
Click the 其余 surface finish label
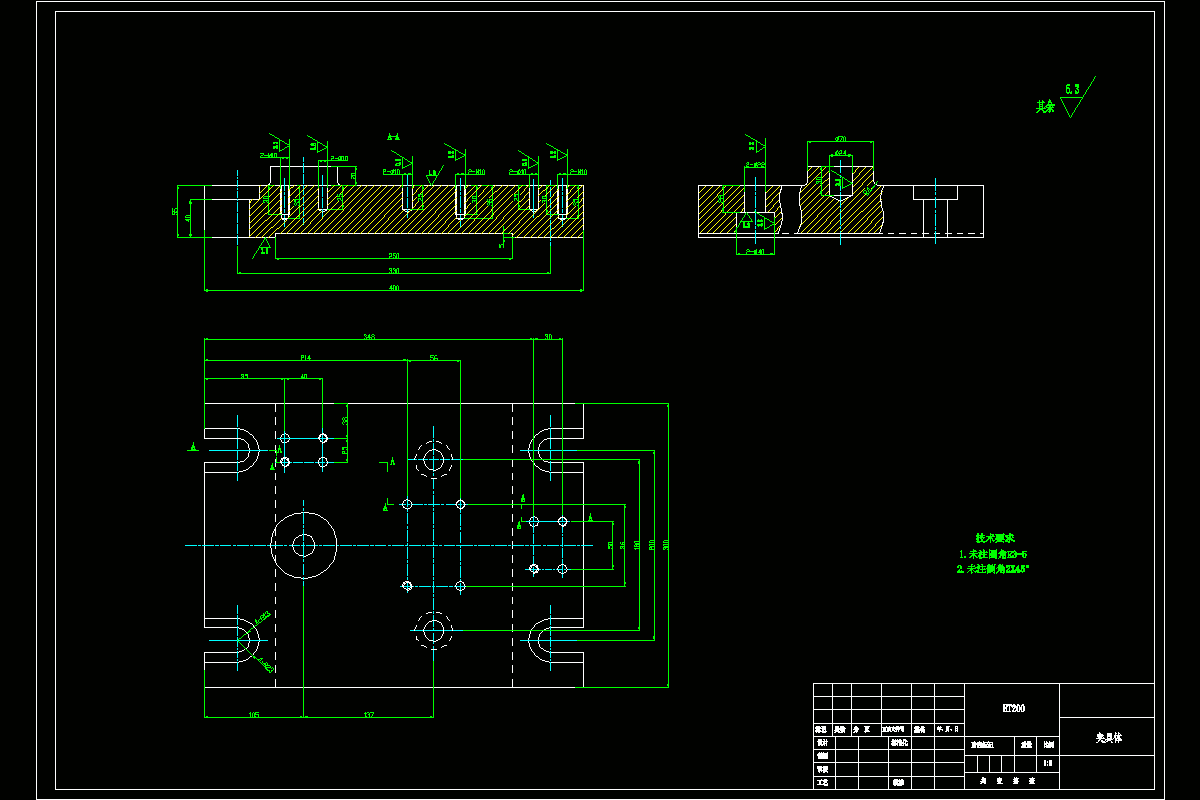pyautogui.click(x=1045, y=106)
